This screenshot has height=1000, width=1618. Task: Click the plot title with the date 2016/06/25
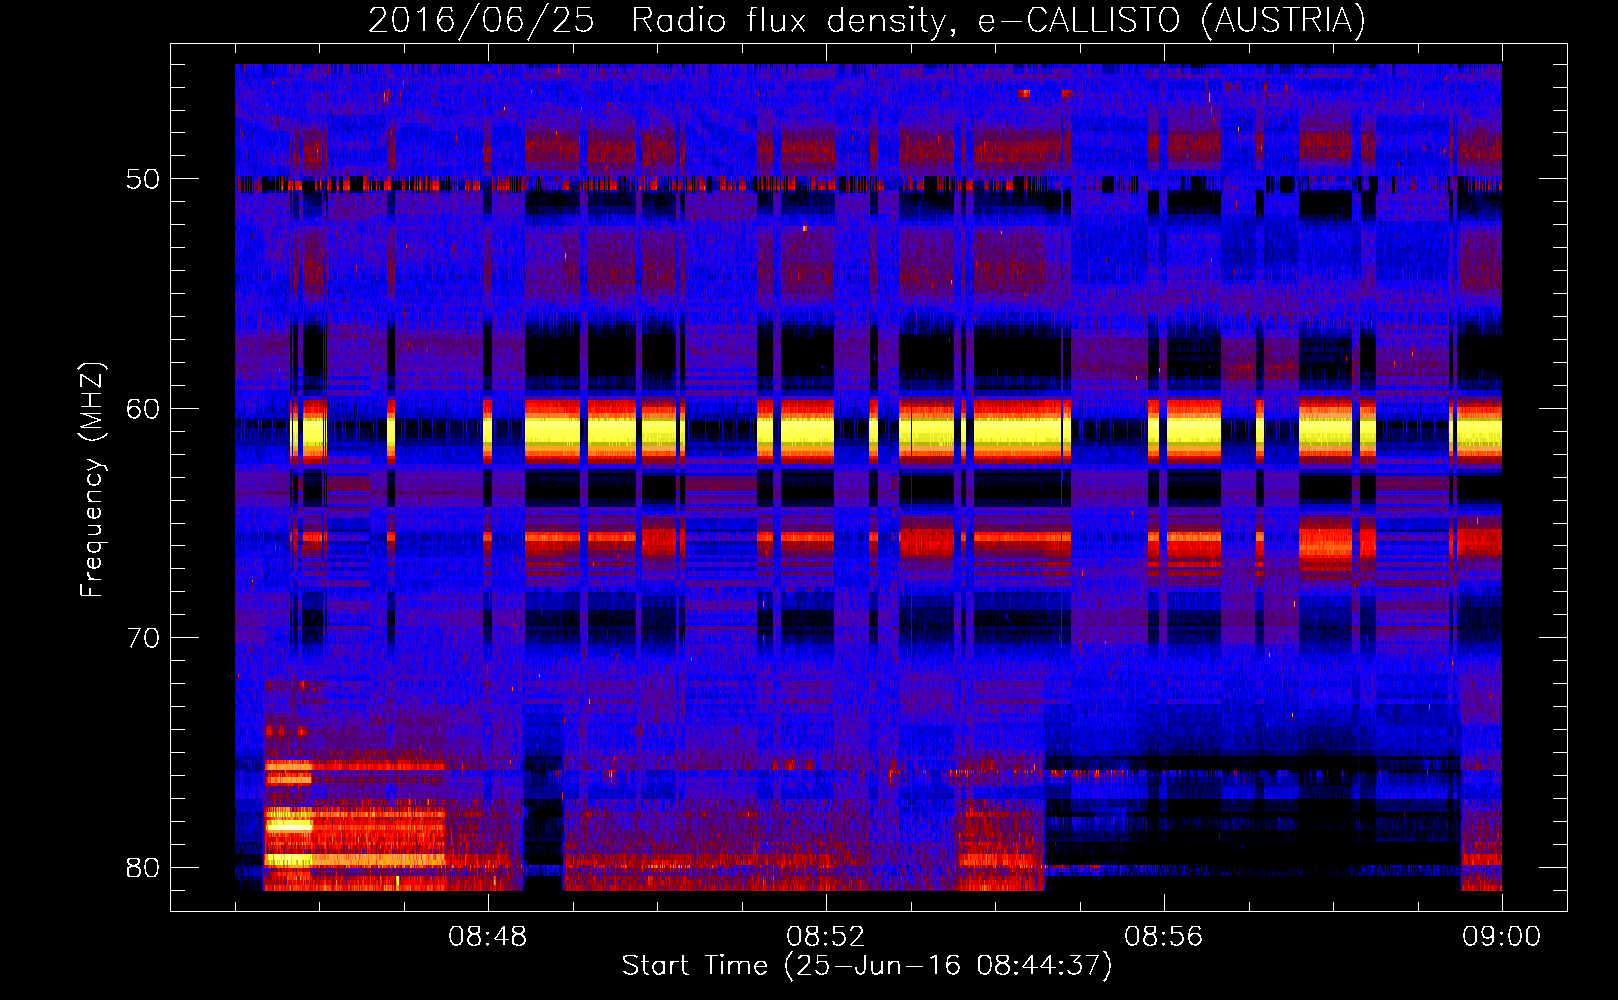[x=867, y=20]
